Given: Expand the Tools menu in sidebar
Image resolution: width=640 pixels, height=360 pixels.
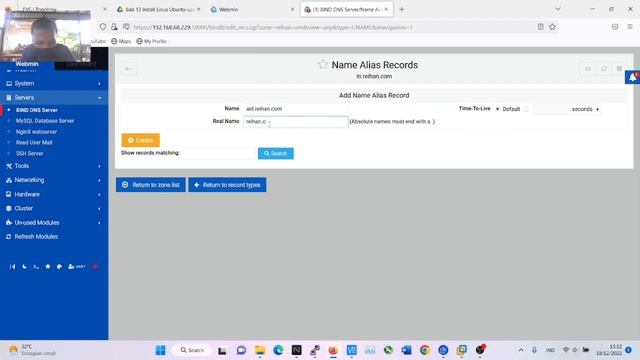Looking at the screenshot, I should click(54, 166).
